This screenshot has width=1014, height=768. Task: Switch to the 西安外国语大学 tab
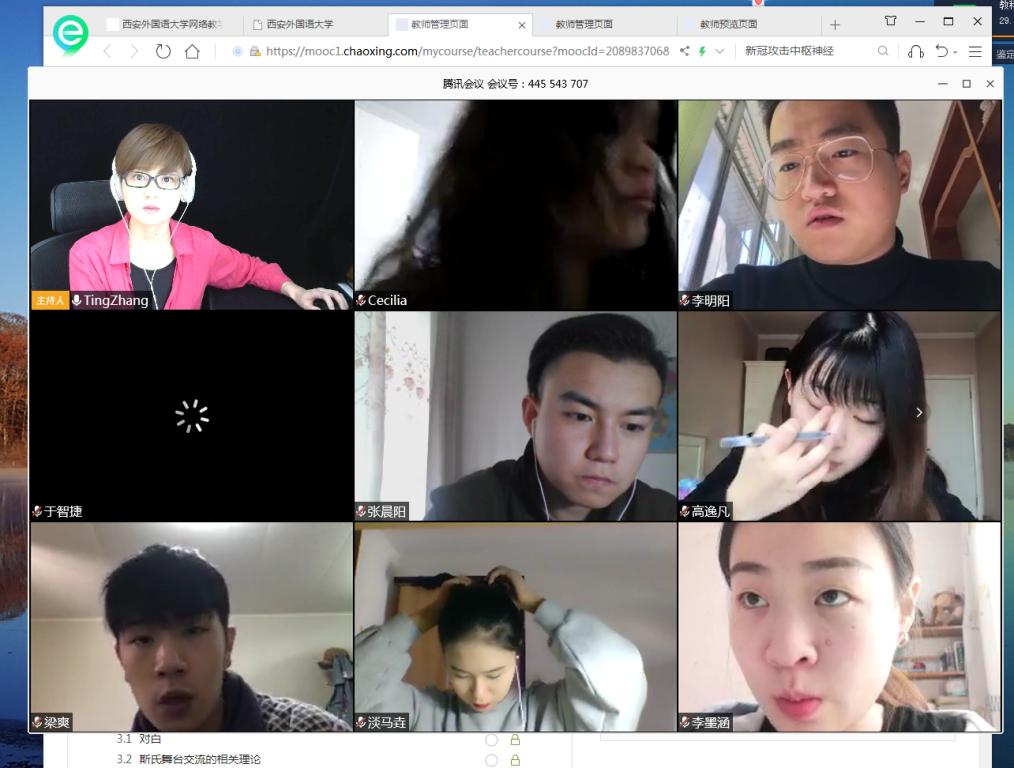tap(300, 24)
